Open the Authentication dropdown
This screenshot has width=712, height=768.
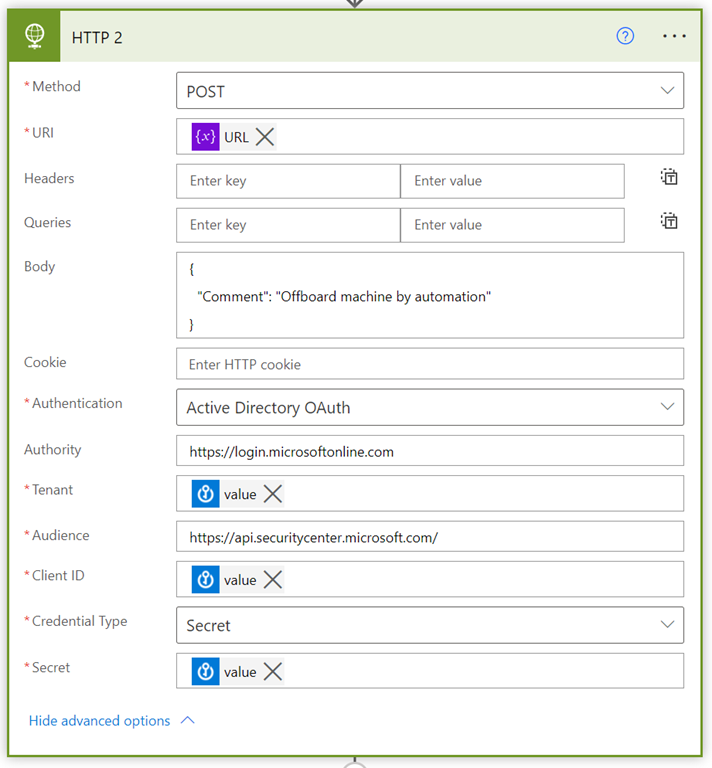click(430, 408)
